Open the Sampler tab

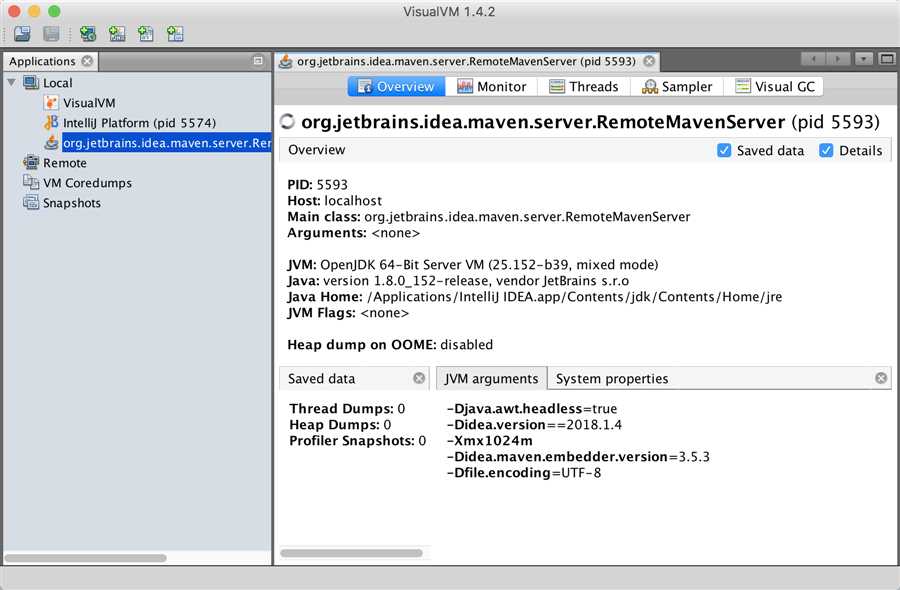click(x=677, y=87)
